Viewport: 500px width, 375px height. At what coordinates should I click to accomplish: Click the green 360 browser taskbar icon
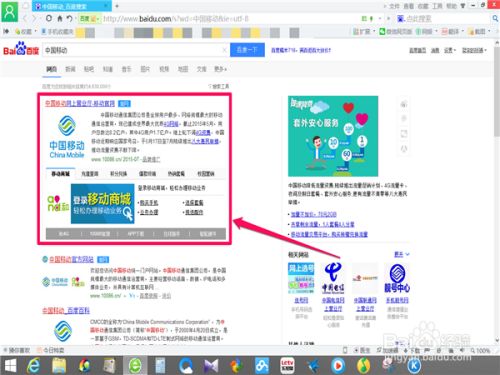[x=135, y=366]
